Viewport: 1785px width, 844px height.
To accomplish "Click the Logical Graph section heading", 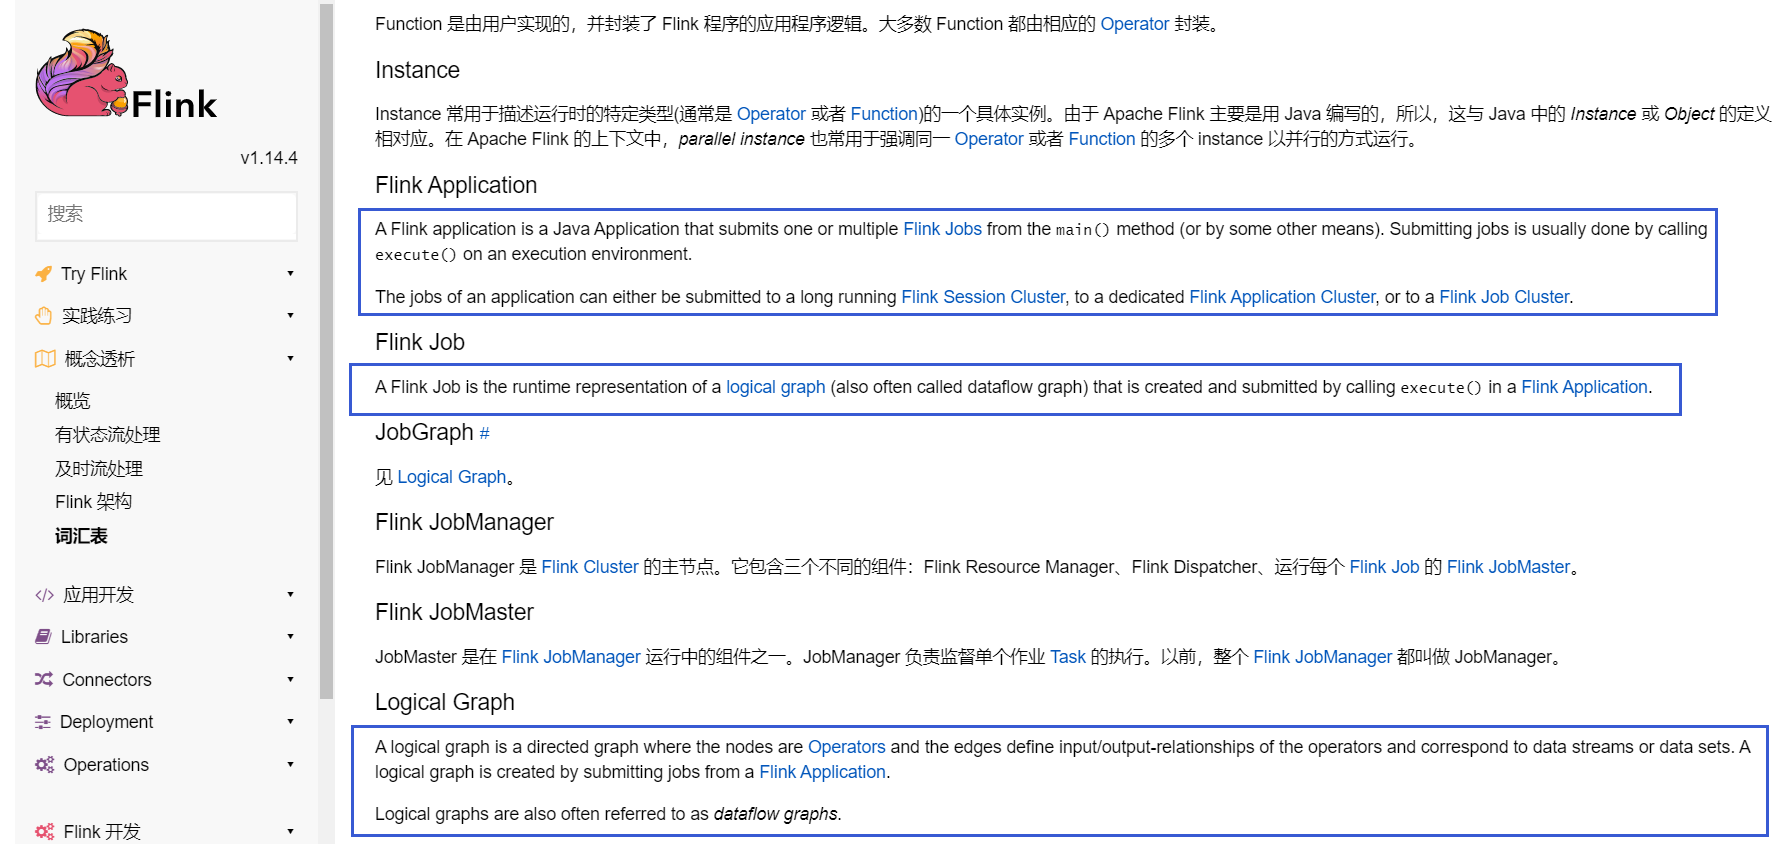I will [x=445, y=702].
